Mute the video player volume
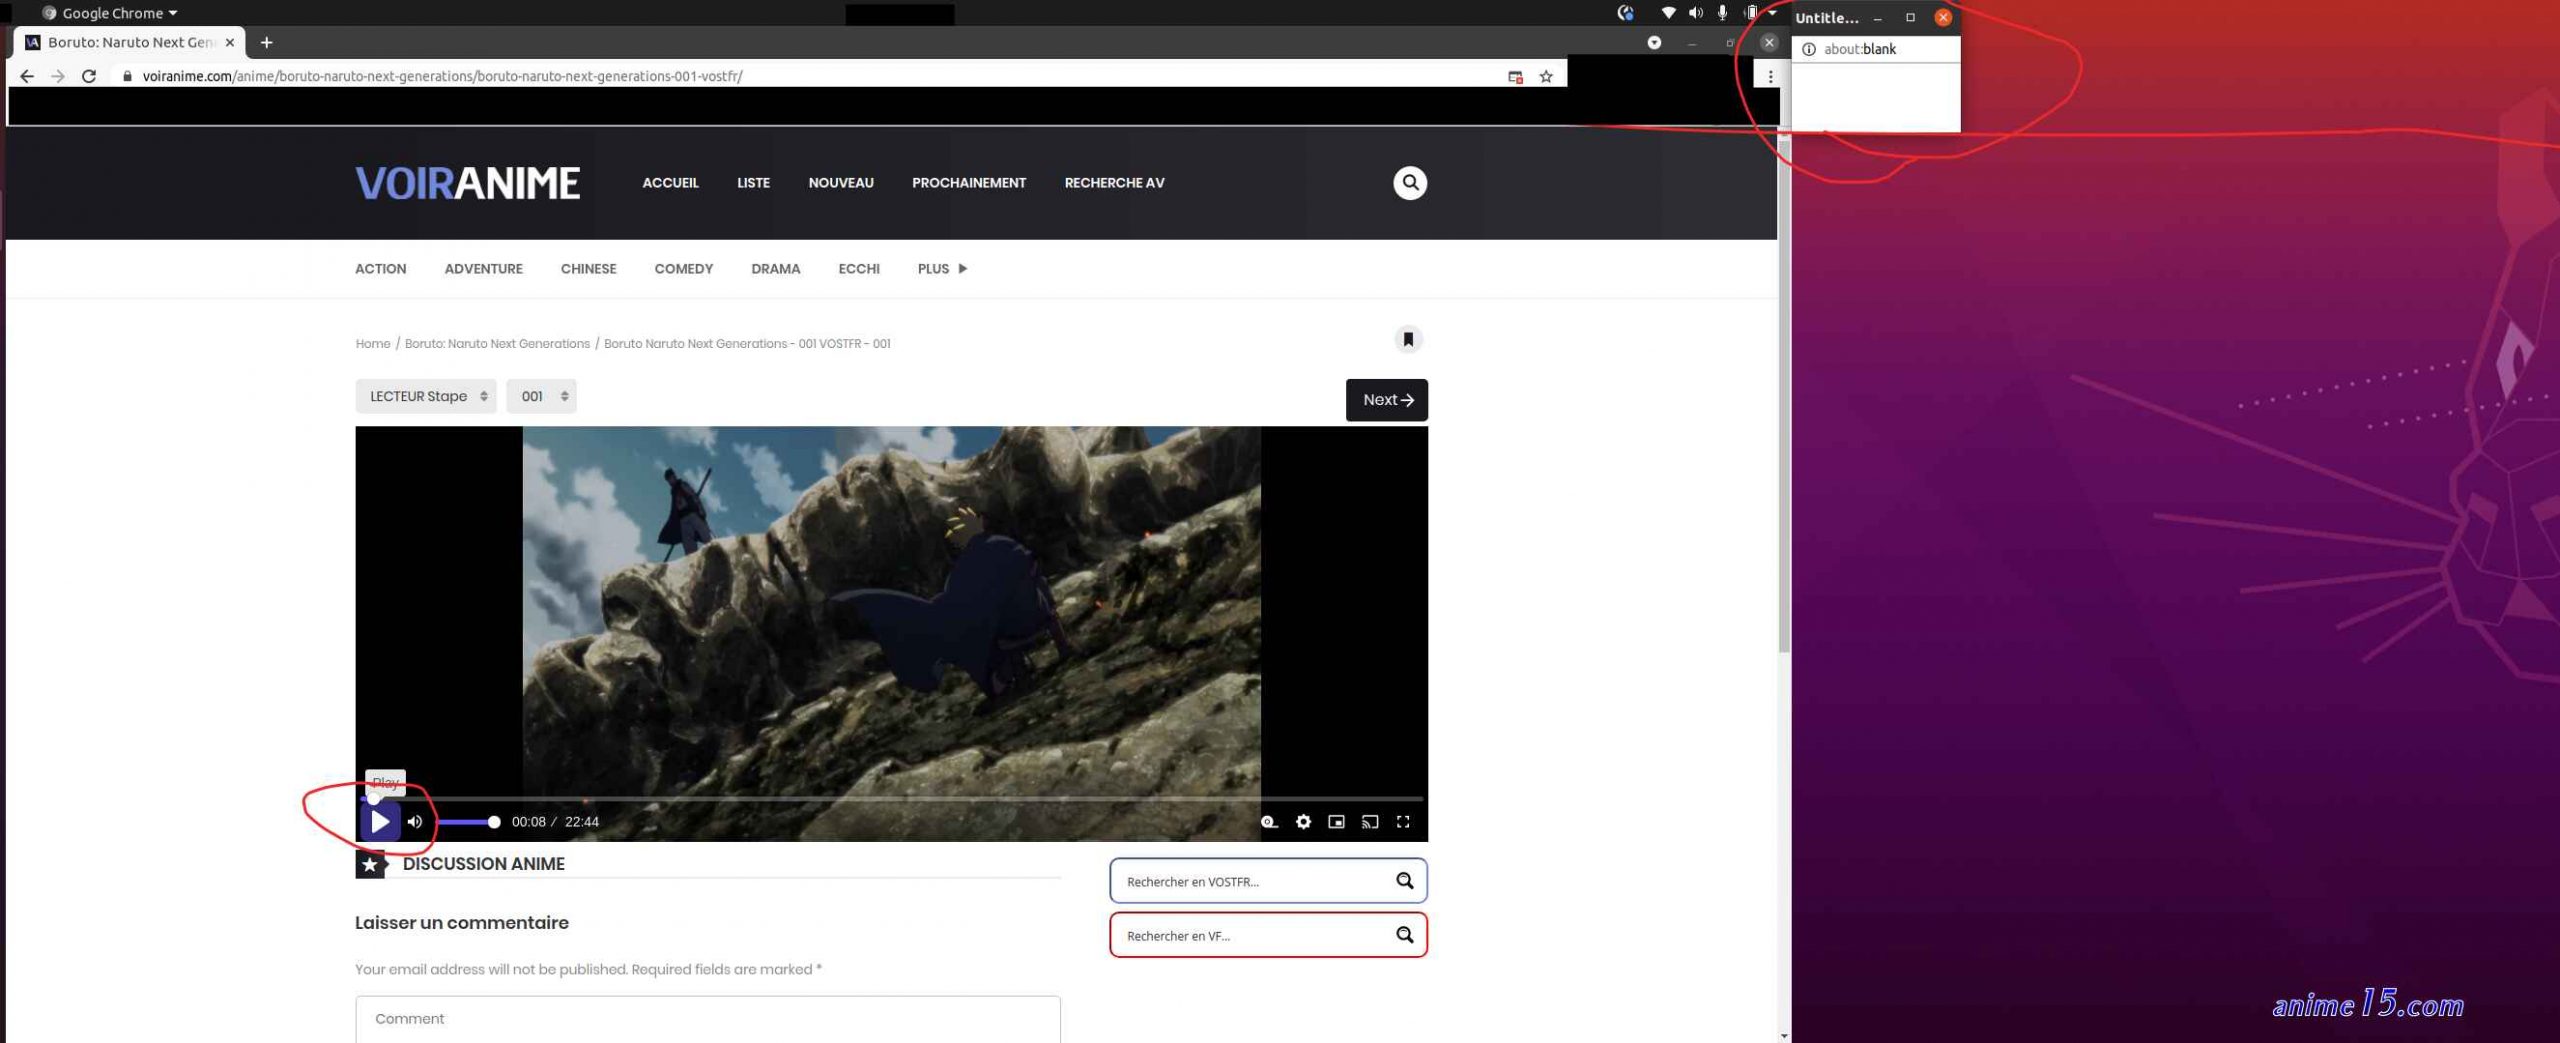Screen dimensions: 2560x1043 pyautogui.click(x=415, y=821)
